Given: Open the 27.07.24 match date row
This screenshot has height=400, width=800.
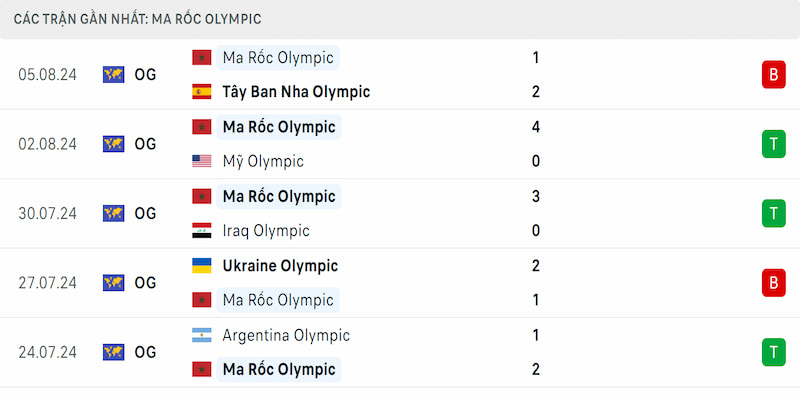Looking at the screenshot, I should click(400, 283).
